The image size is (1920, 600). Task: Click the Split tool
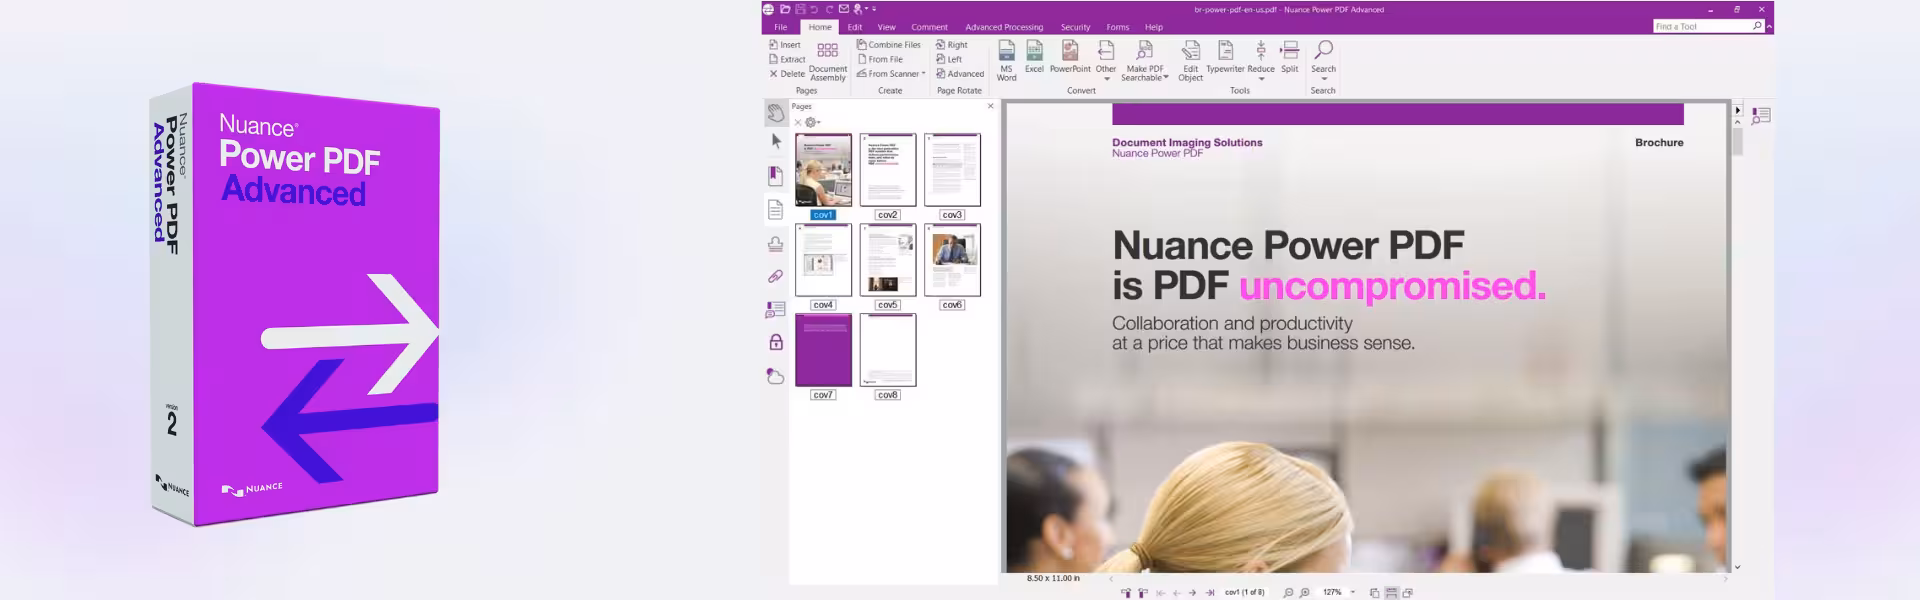(x=1290, y=56)
